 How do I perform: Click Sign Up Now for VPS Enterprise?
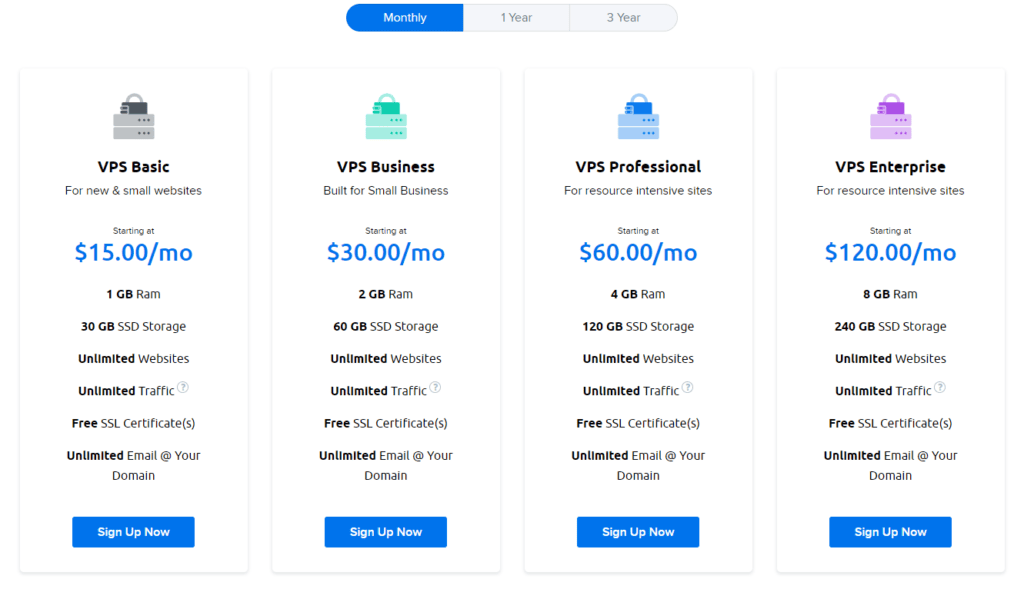890,532
